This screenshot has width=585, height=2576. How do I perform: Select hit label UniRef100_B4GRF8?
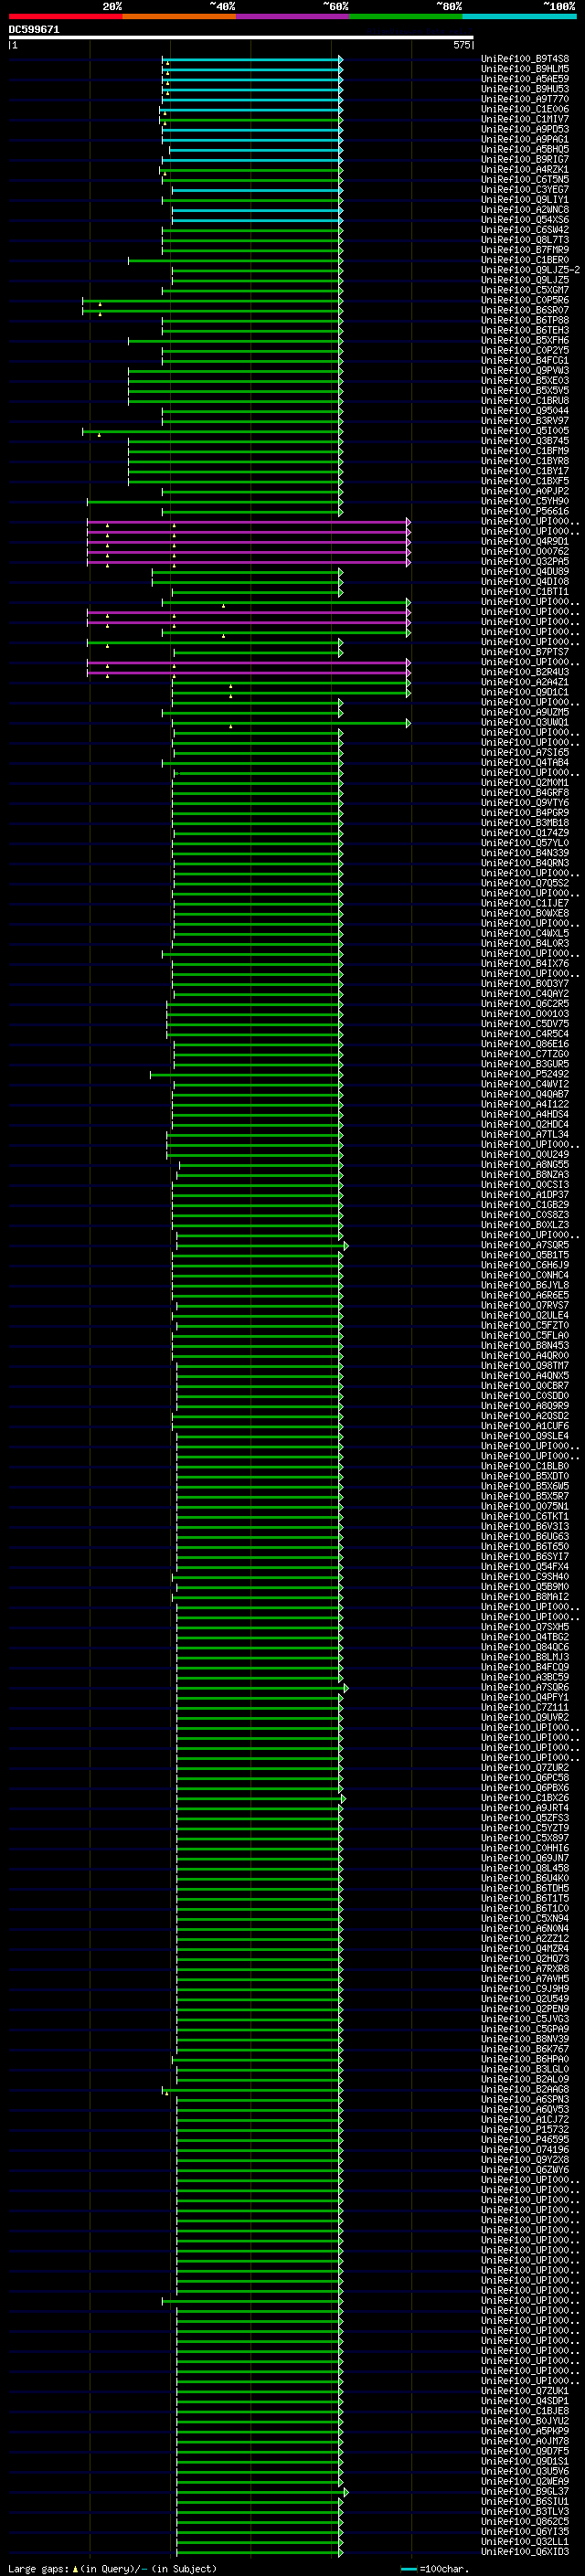[x=525, y=792]
